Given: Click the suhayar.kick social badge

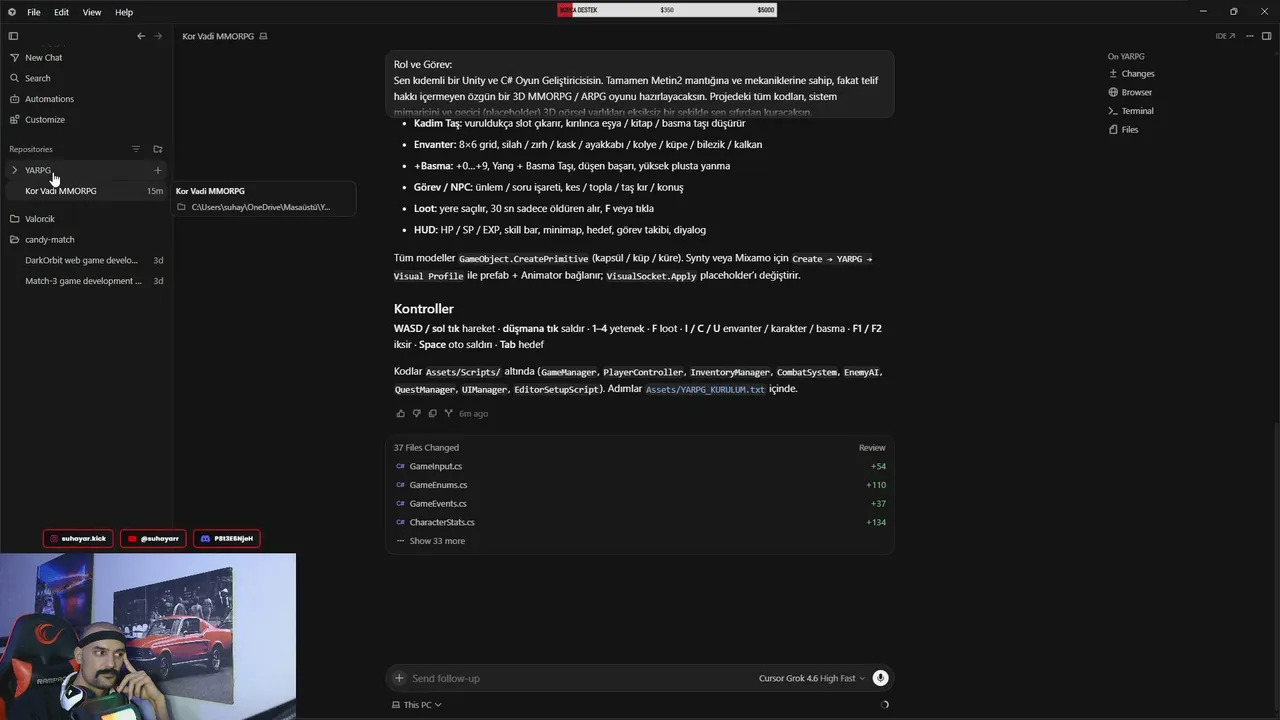Looking at the screenshot, I should point(78,538).
